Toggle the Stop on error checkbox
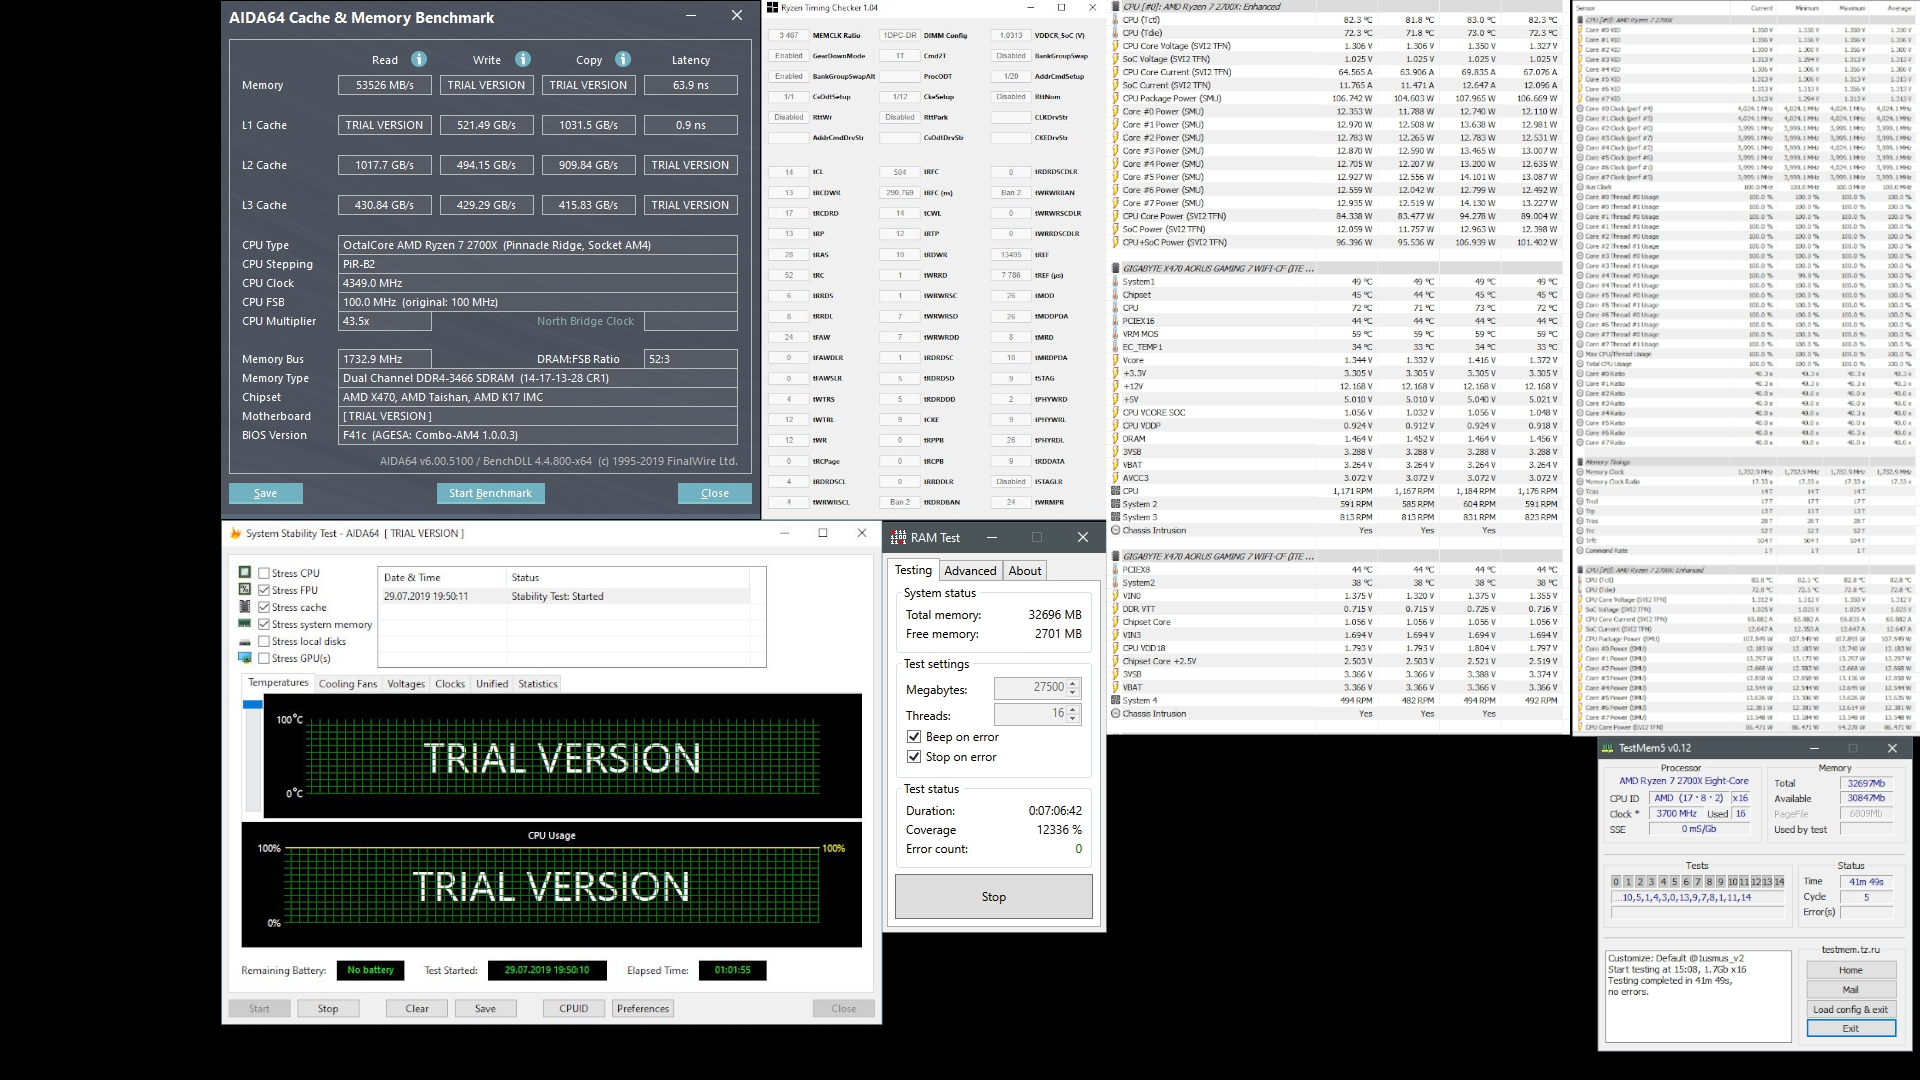 [914, 757]
